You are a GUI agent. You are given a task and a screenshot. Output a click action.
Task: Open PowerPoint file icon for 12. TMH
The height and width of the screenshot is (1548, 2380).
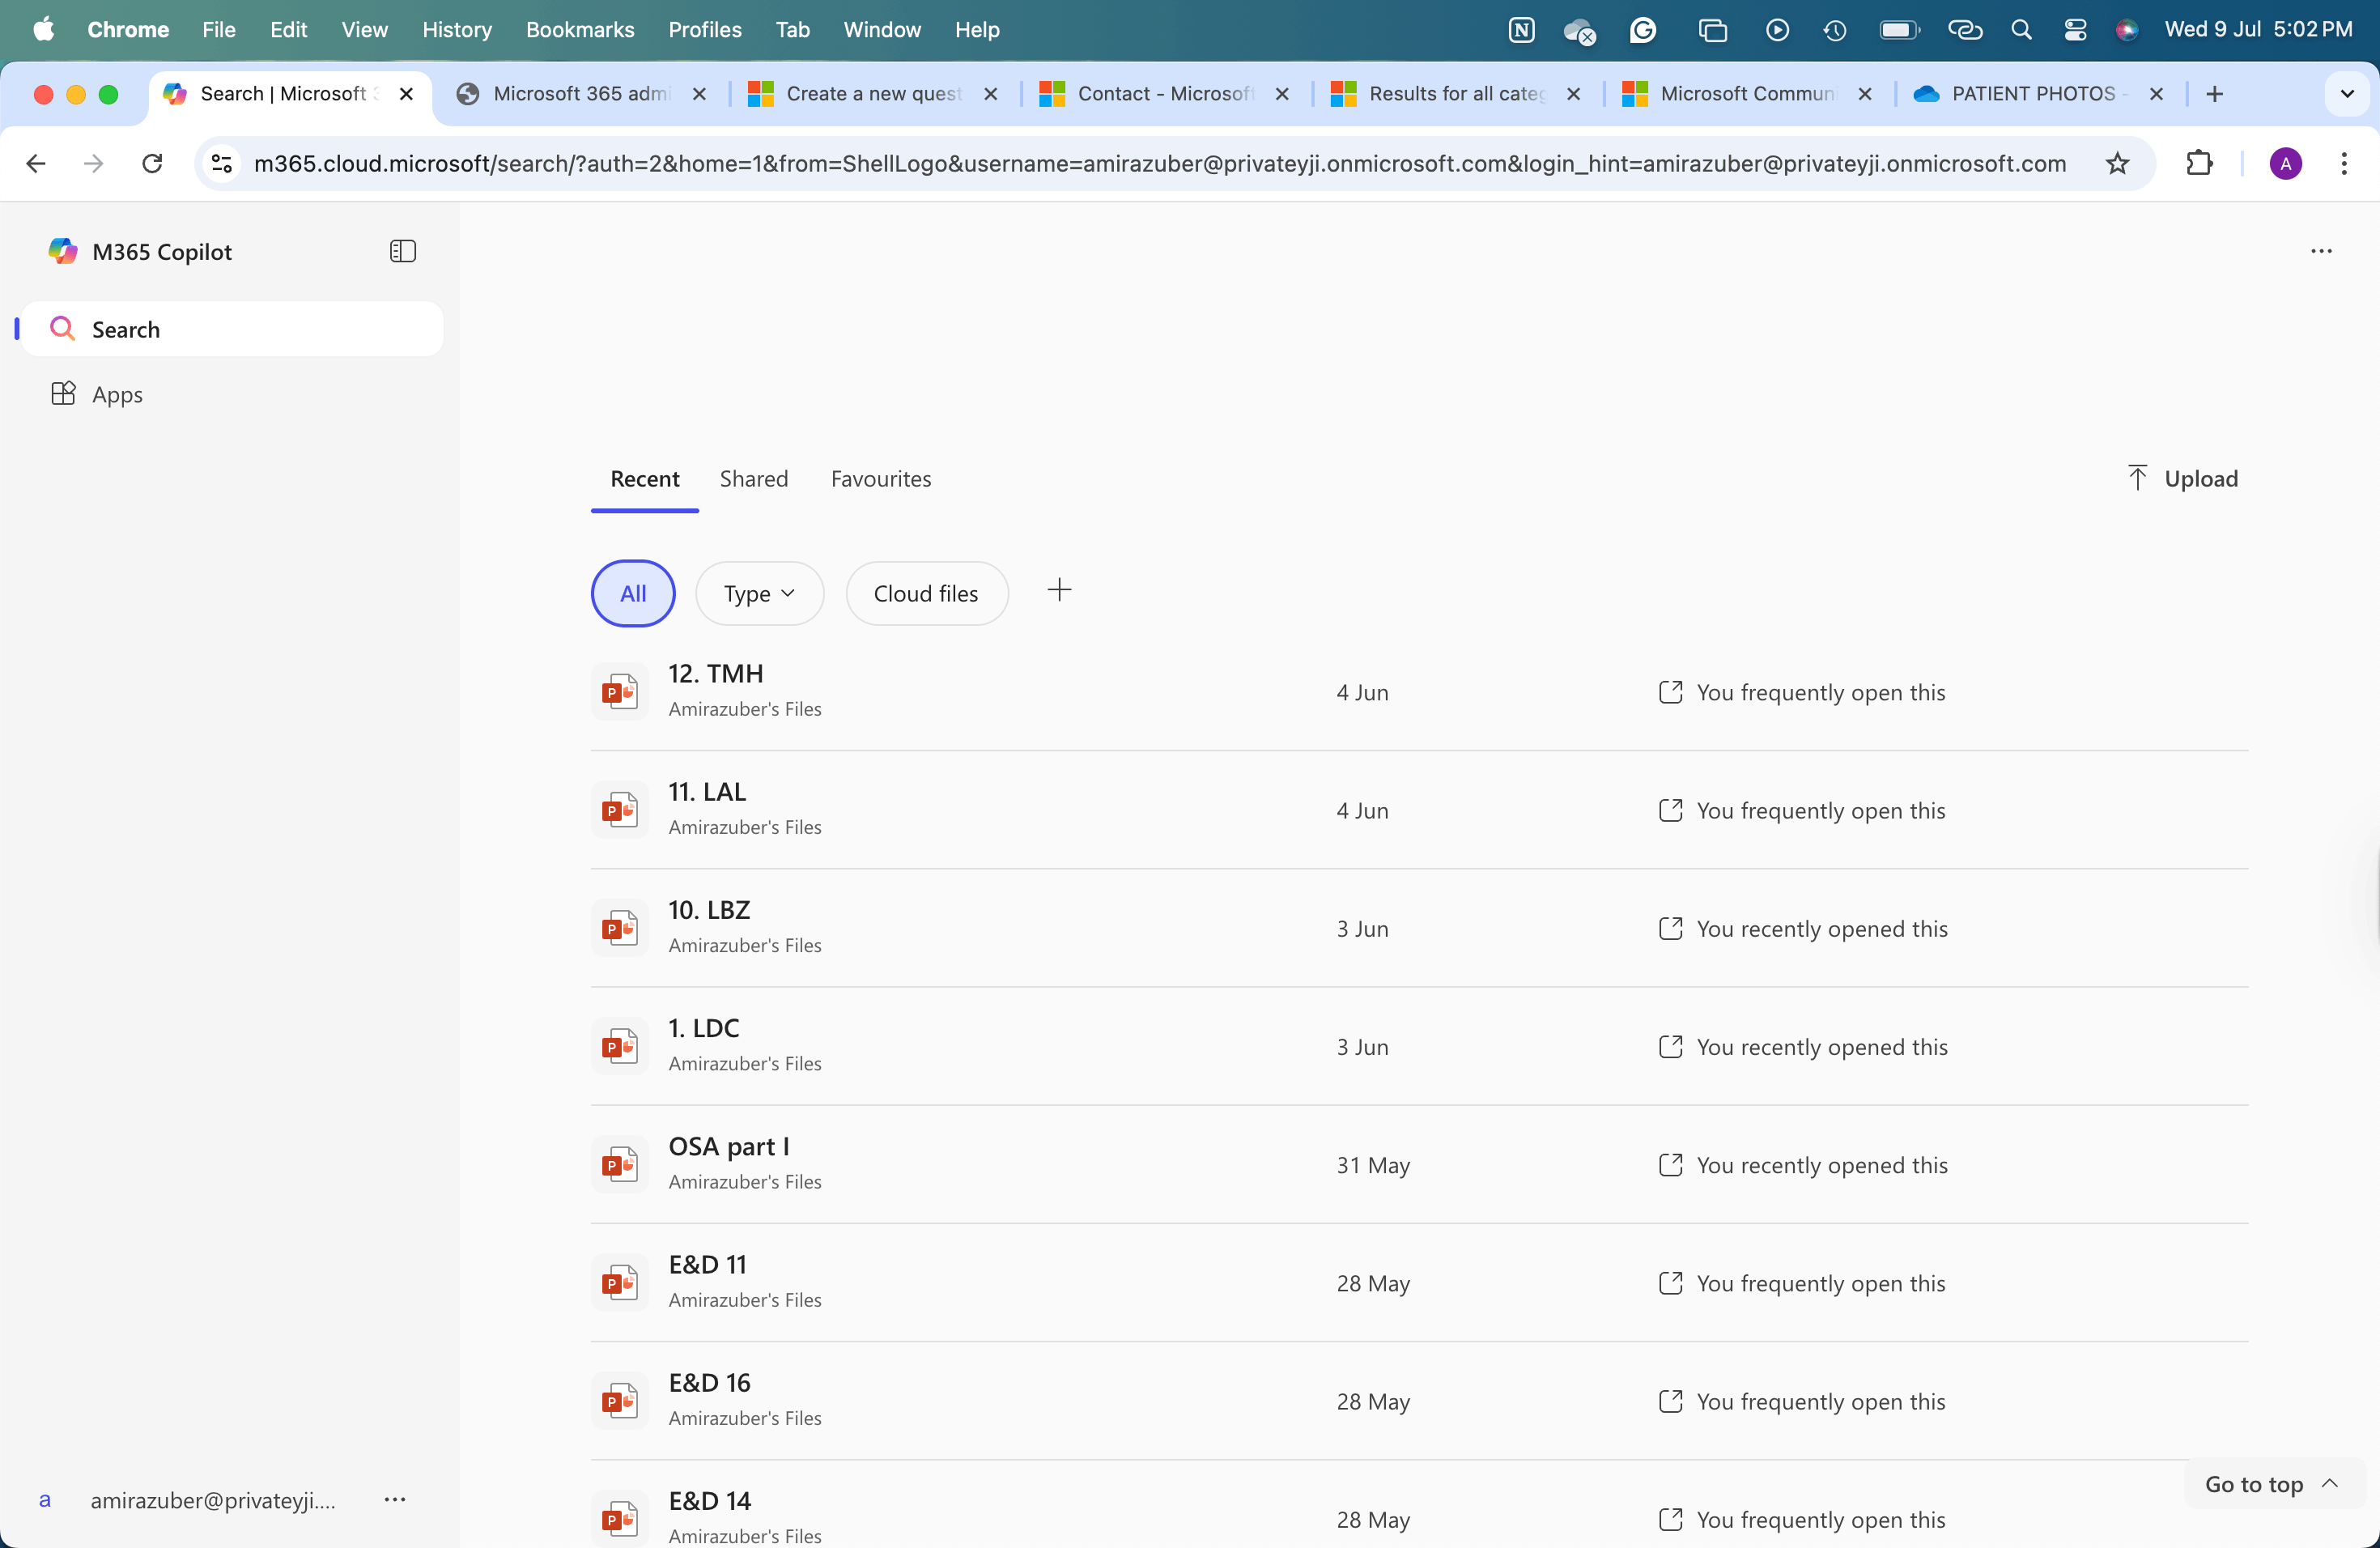[620, 691]
